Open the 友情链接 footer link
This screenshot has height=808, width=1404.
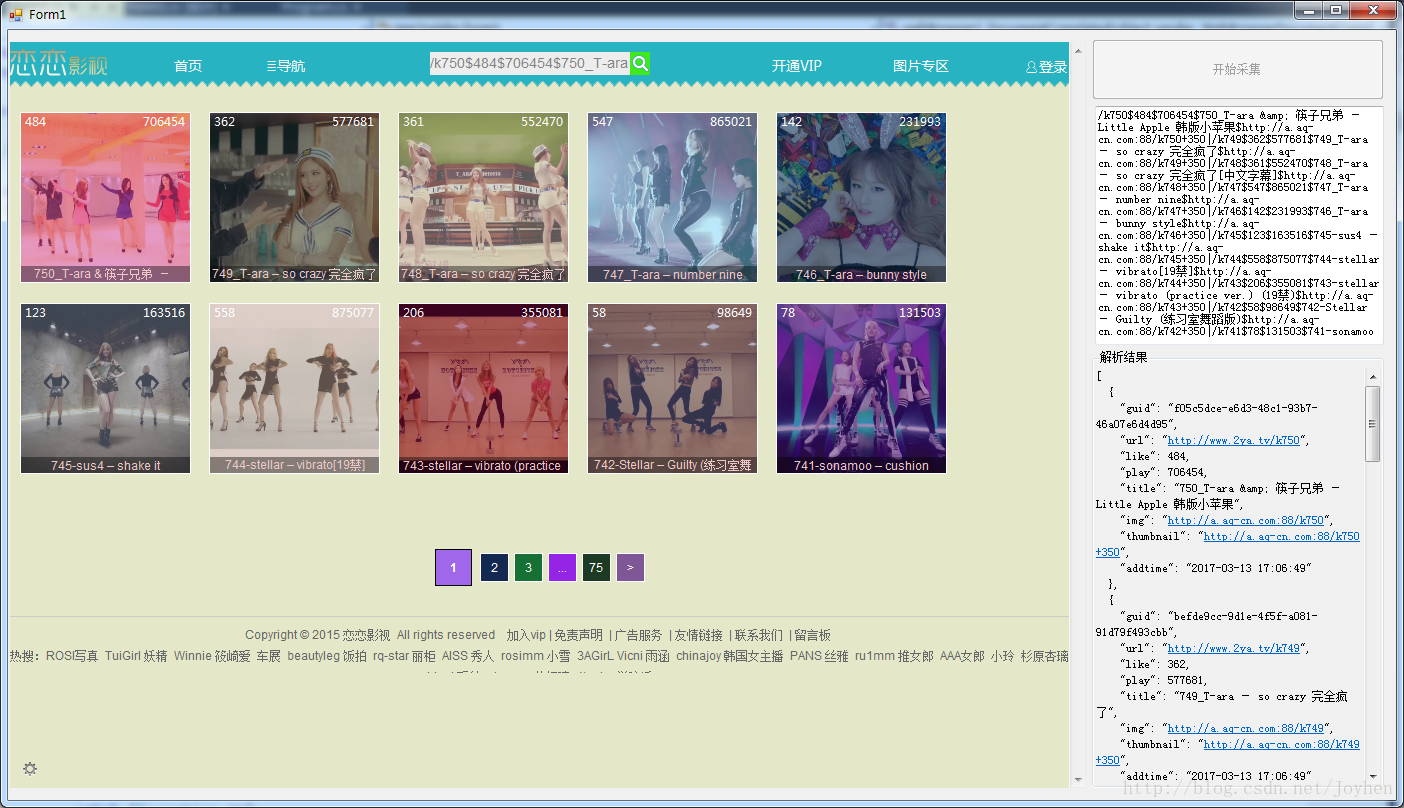(698, 635)
